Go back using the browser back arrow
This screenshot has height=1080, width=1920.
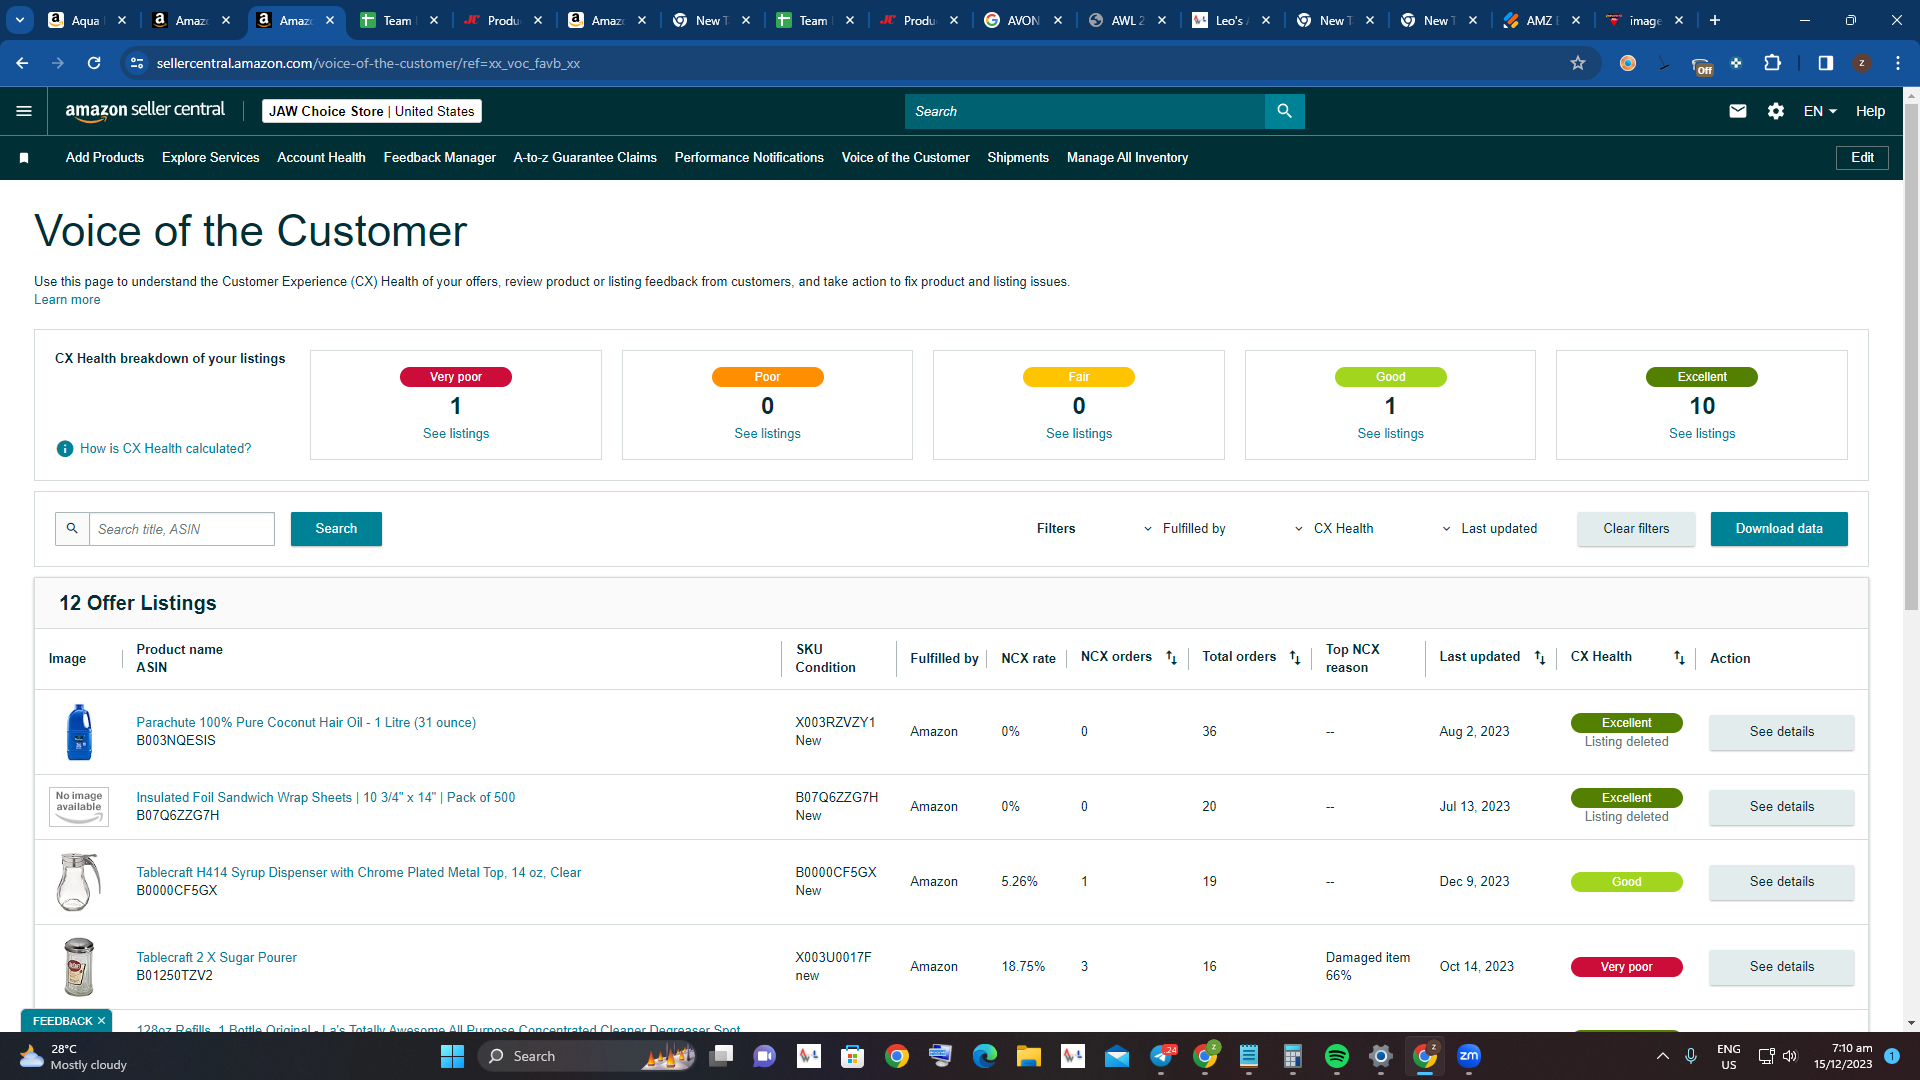(22, 63)
